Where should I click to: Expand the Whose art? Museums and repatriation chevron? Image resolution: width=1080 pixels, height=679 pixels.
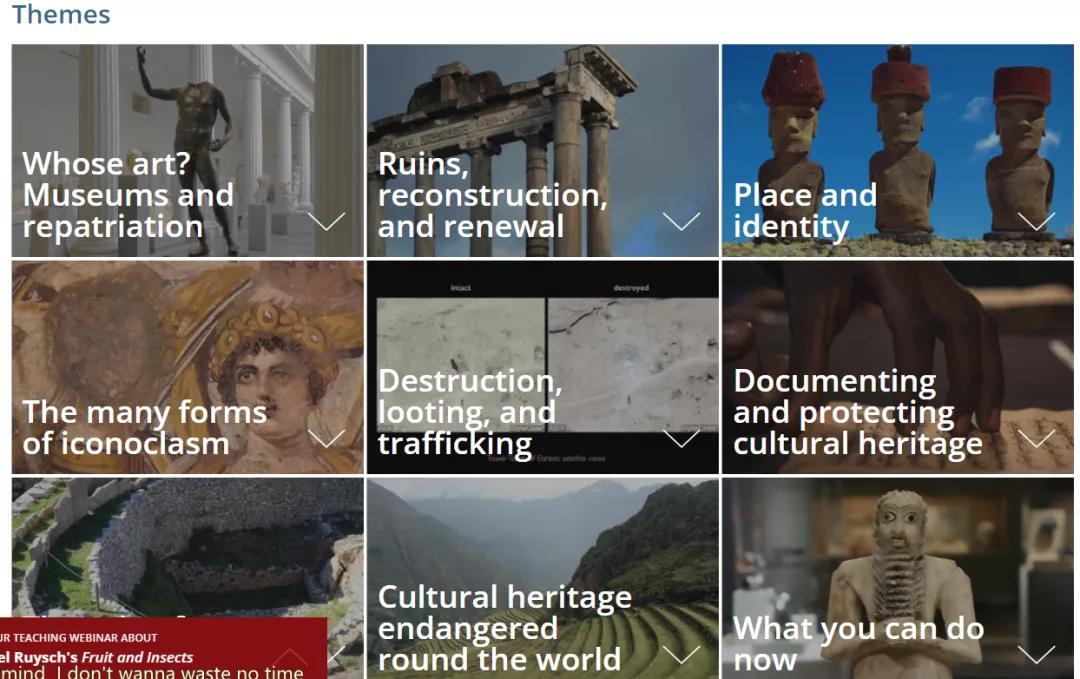(x=326, y=221)
